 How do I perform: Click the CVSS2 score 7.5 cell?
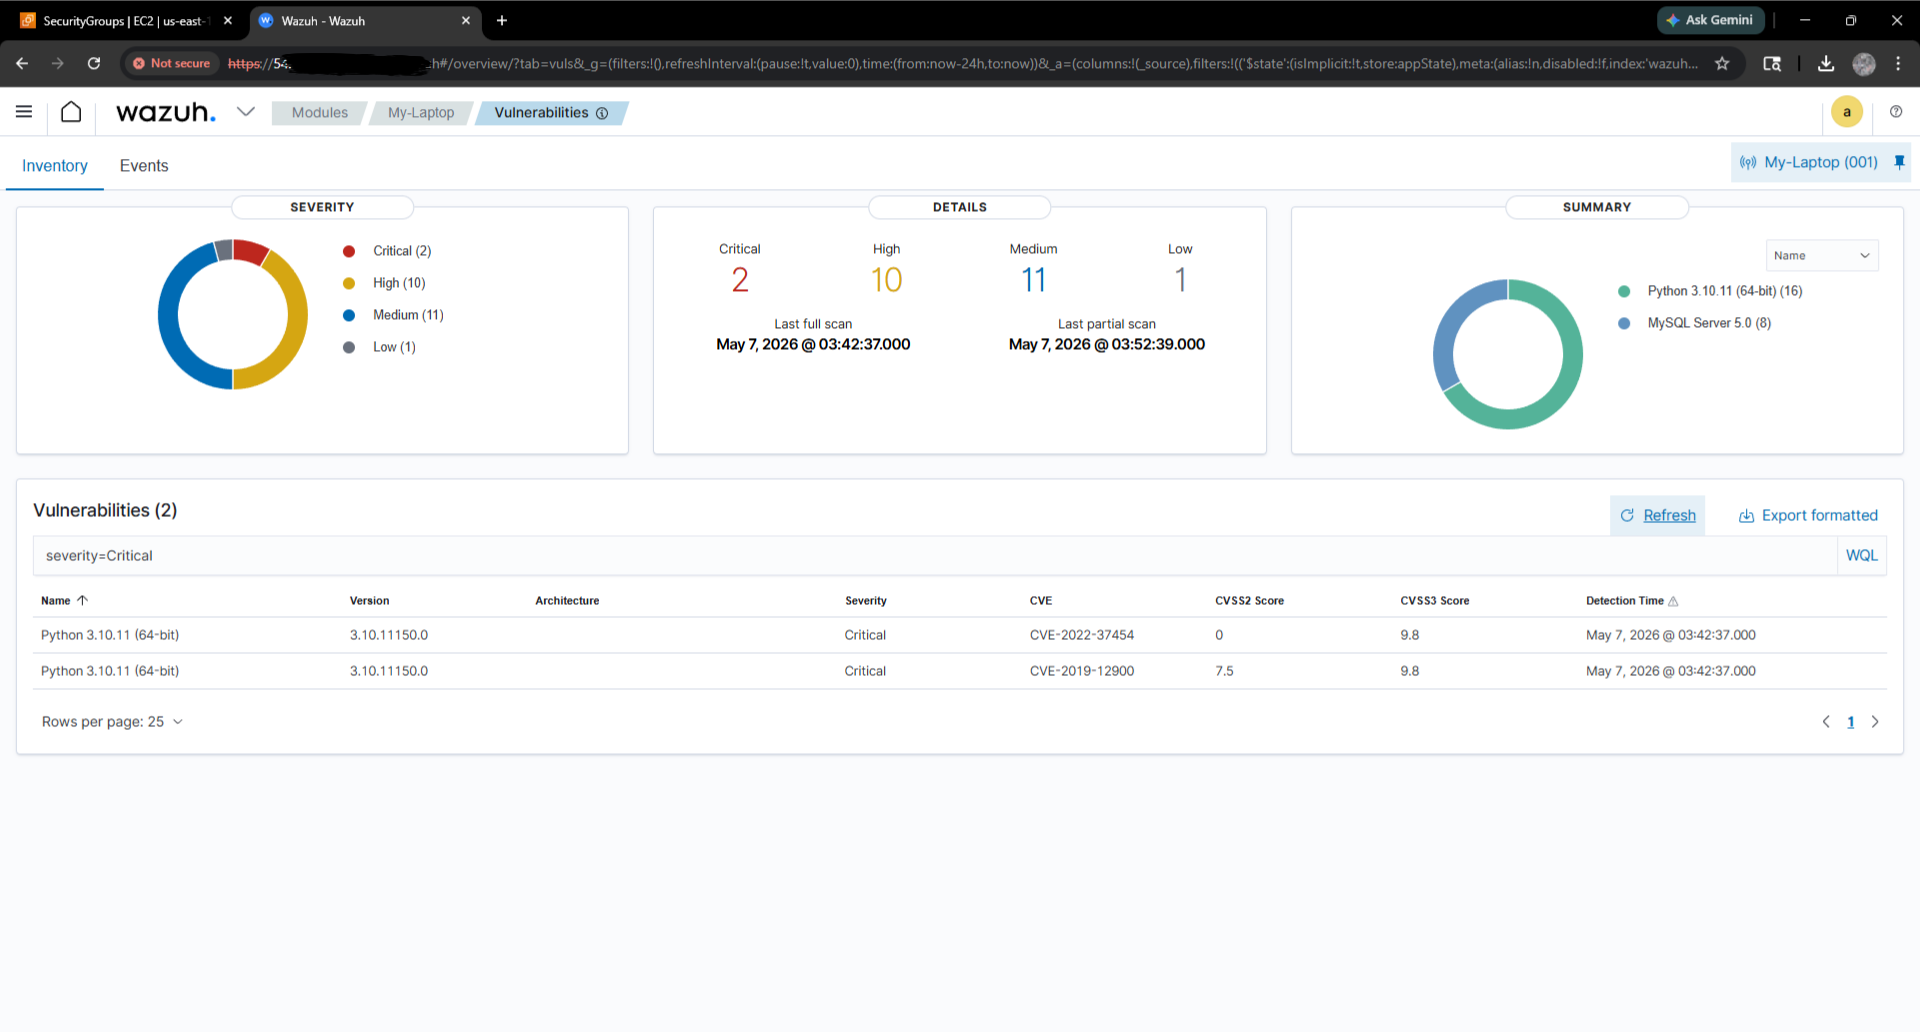point(1224,671)
